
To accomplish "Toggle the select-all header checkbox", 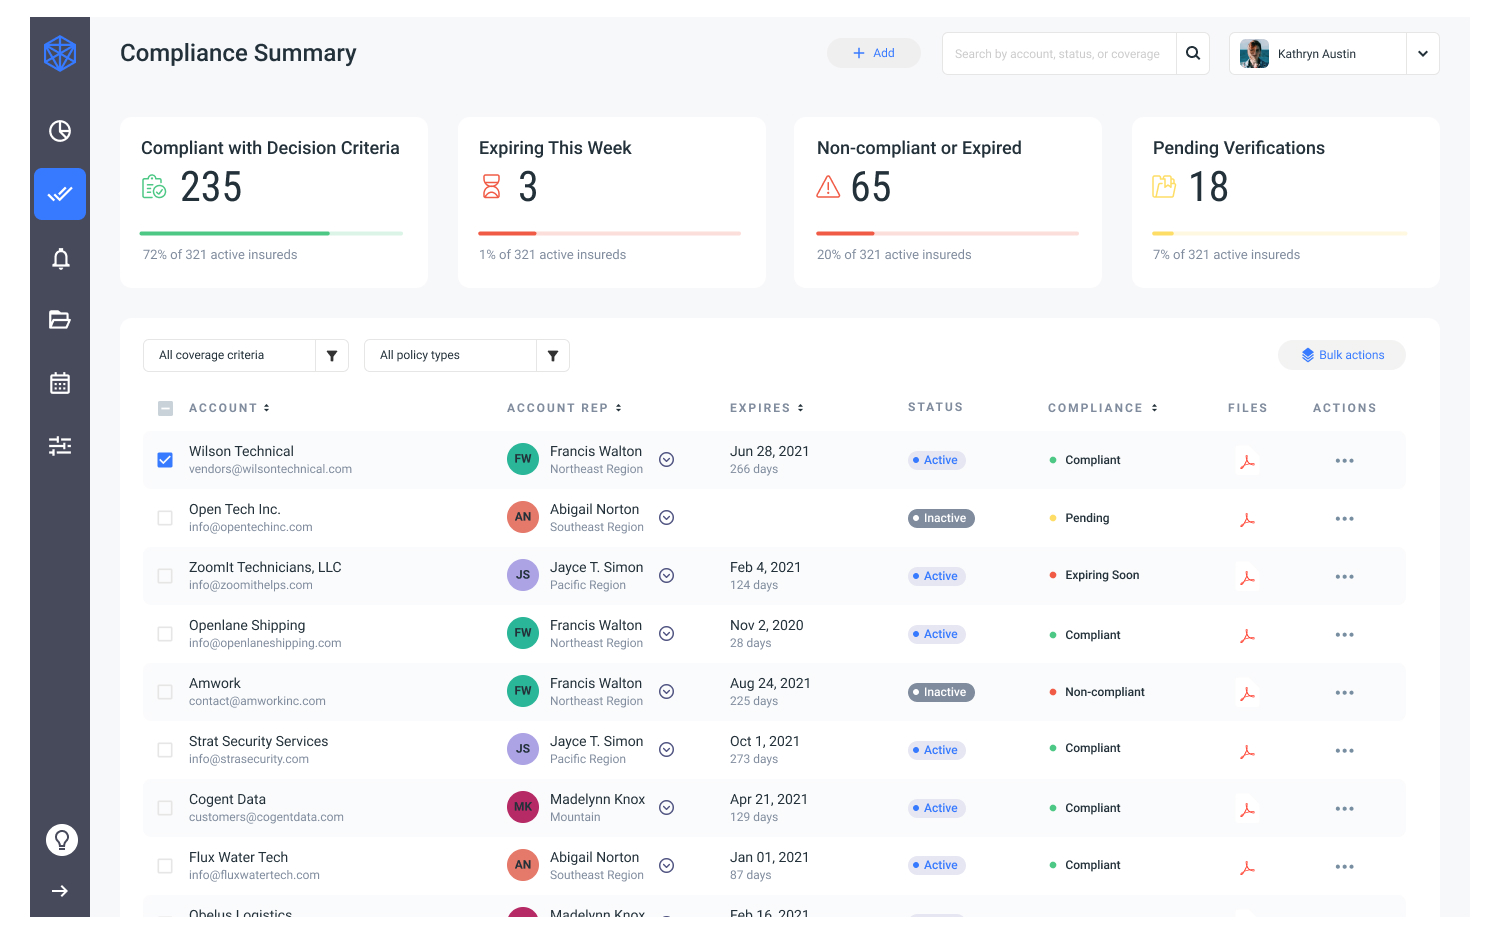I will pos(165,408).
